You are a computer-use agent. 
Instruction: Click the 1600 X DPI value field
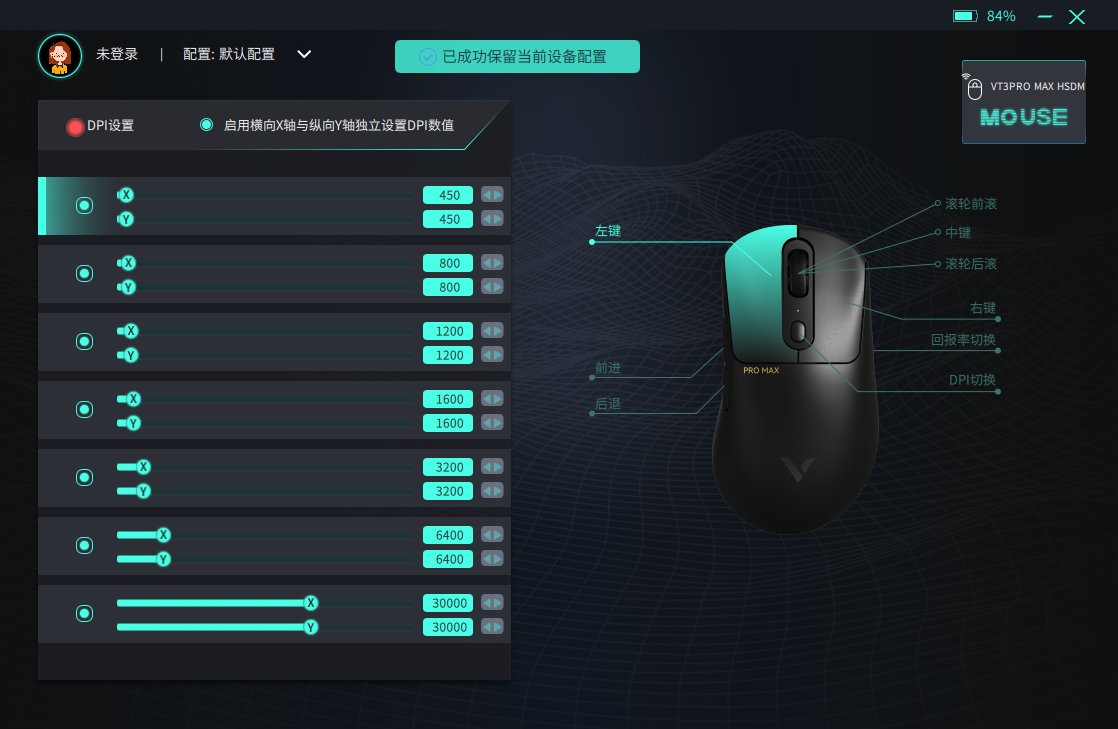(448, 399)
